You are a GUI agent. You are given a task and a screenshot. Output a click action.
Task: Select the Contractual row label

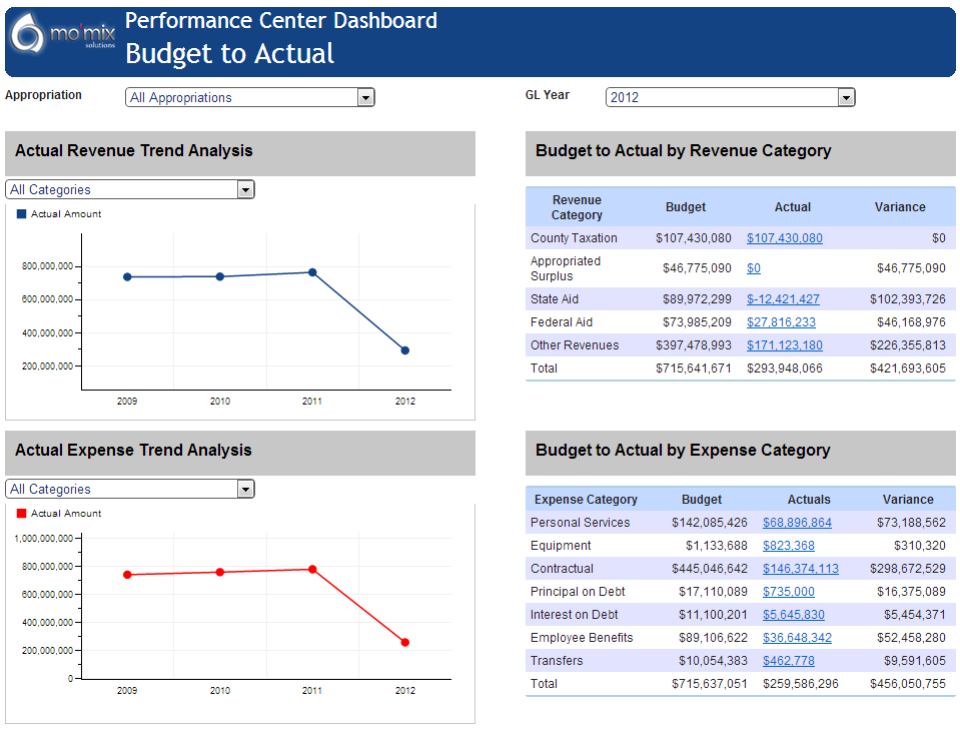(561, 569)
